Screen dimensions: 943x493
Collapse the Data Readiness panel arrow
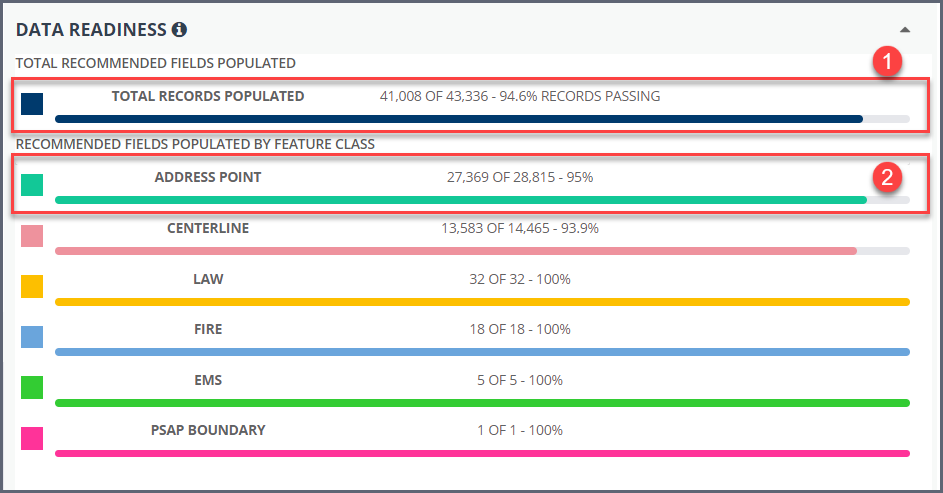coord(905,29)
